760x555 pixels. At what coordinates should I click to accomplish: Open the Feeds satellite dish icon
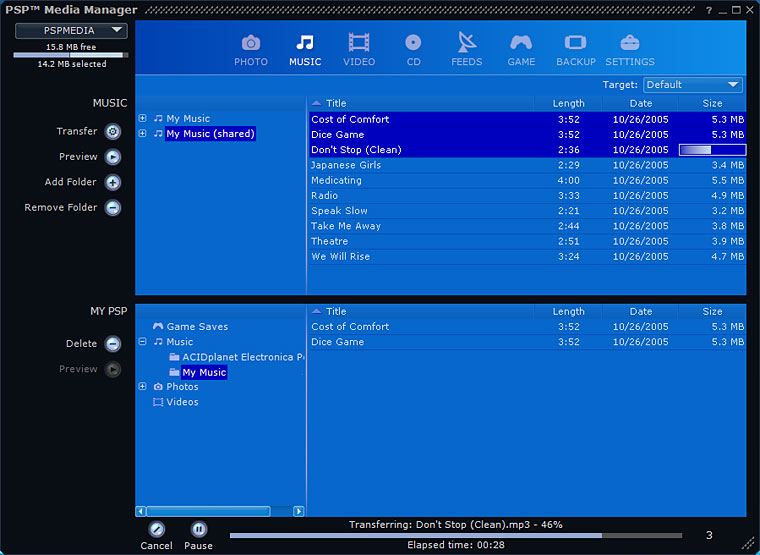point(466,43)
